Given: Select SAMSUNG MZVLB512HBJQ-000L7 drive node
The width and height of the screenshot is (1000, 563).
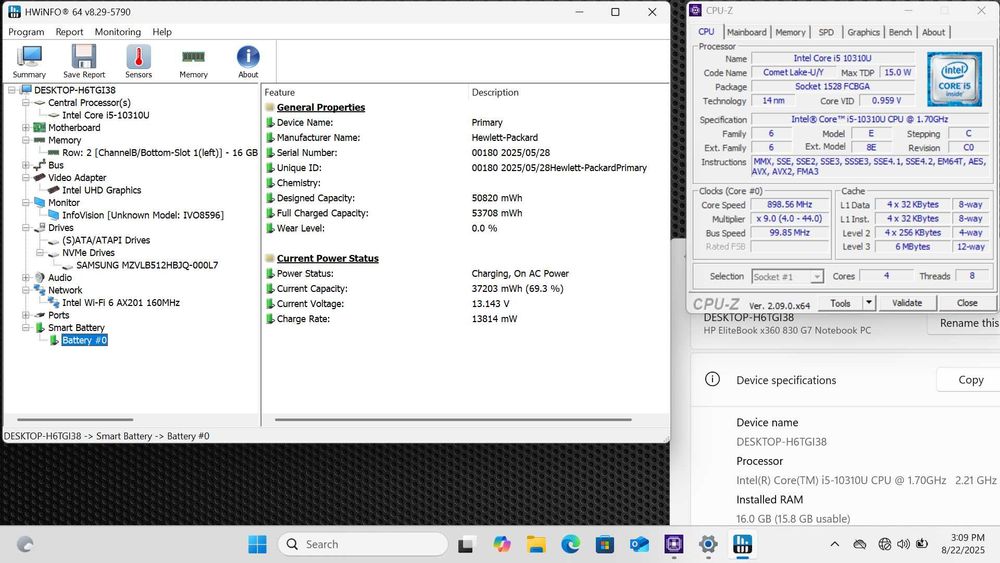Looking at the screenshot, I should [147, 265].
